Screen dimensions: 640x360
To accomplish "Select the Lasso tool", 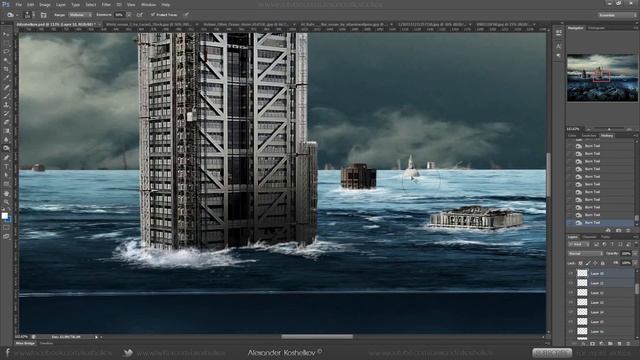I will [x=6, y=52].
